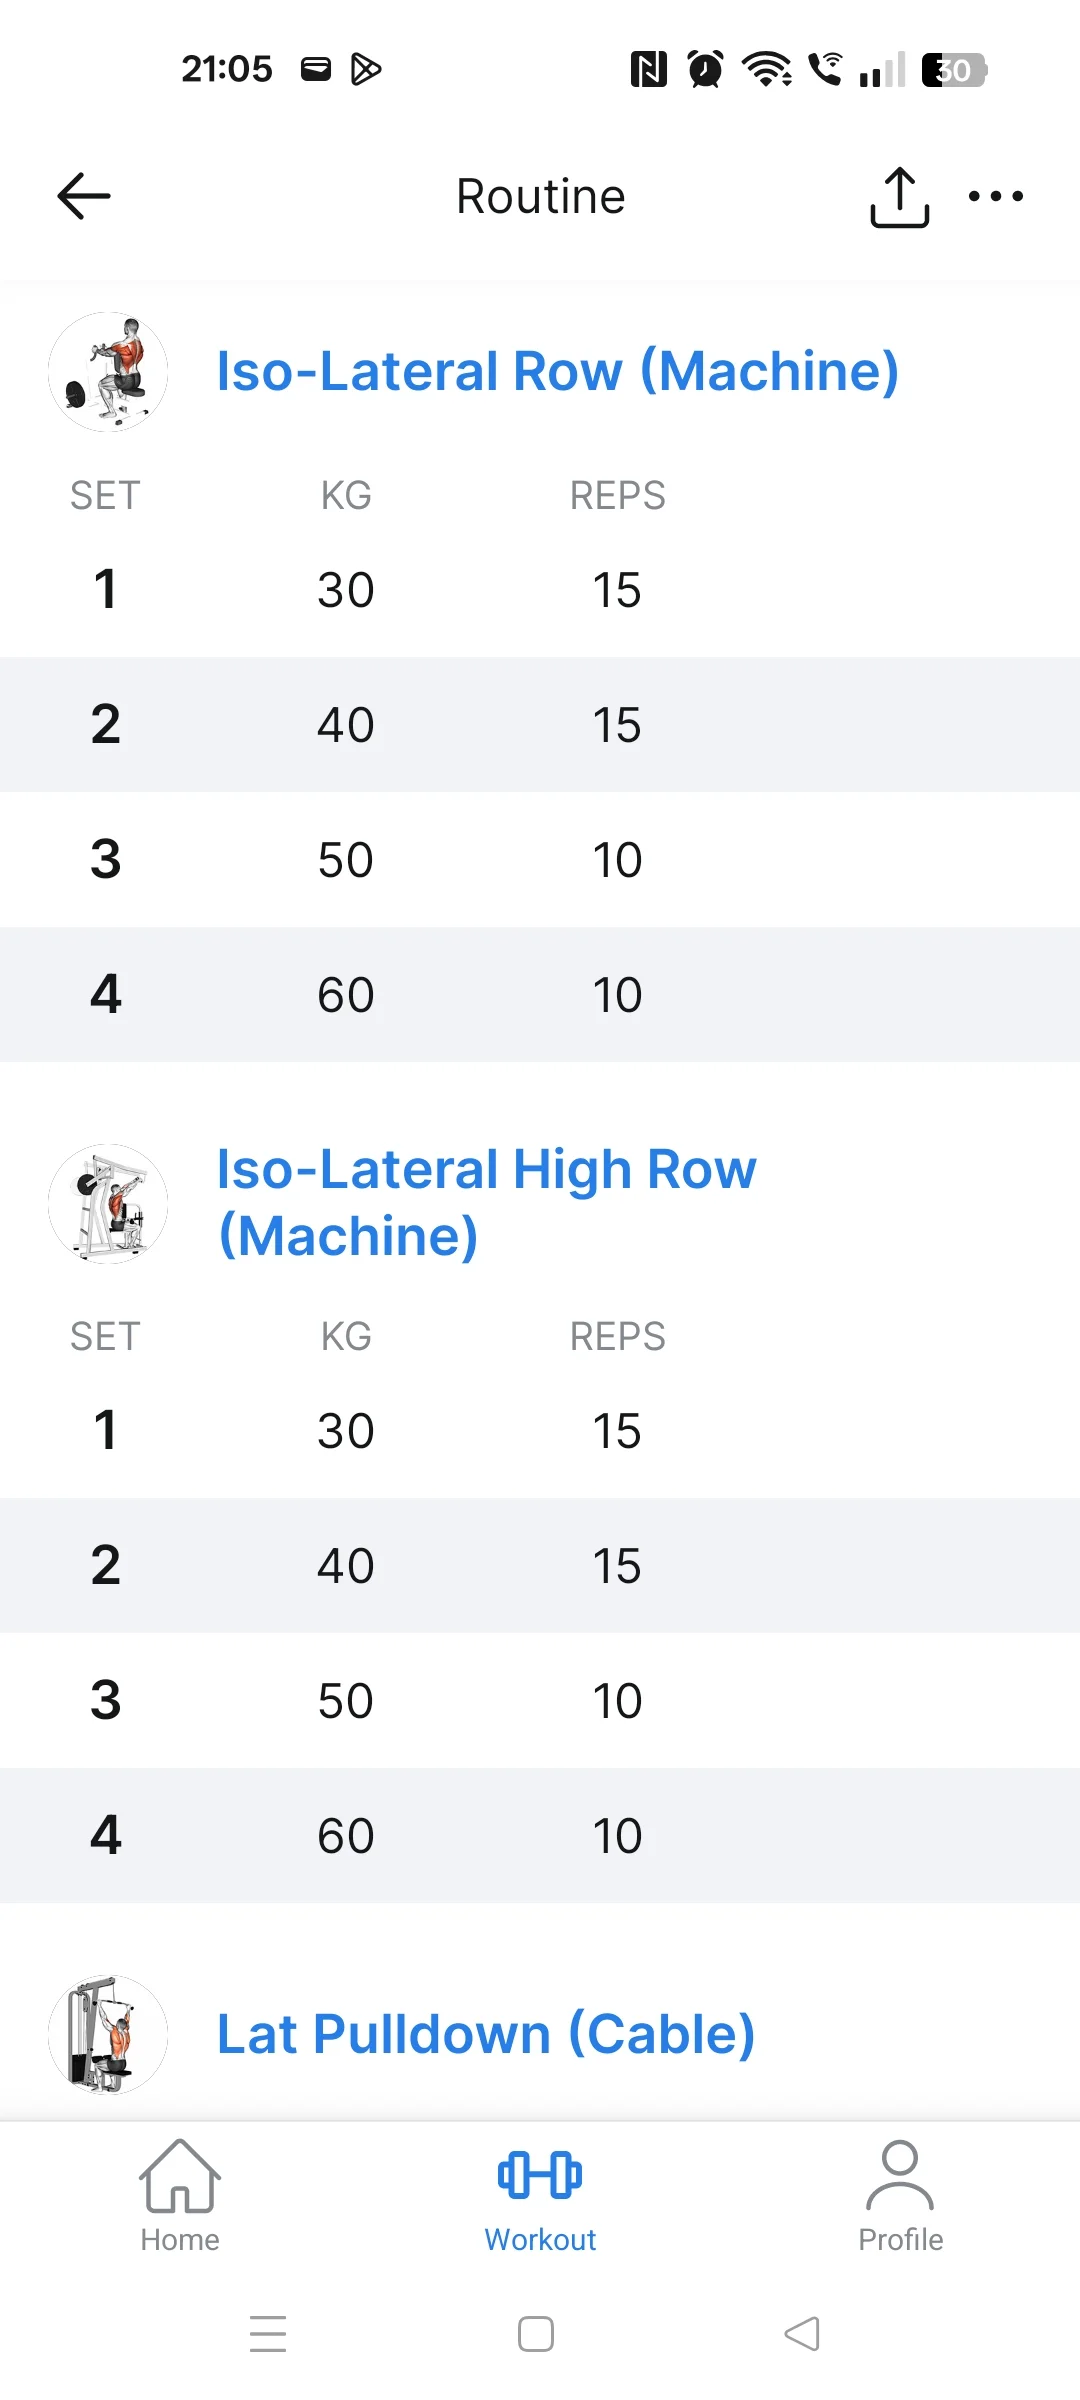Tap the Iso-Lateral High Row thumbnail
This screenshot has height=2400, width=1080.
tap(108, 1203)
